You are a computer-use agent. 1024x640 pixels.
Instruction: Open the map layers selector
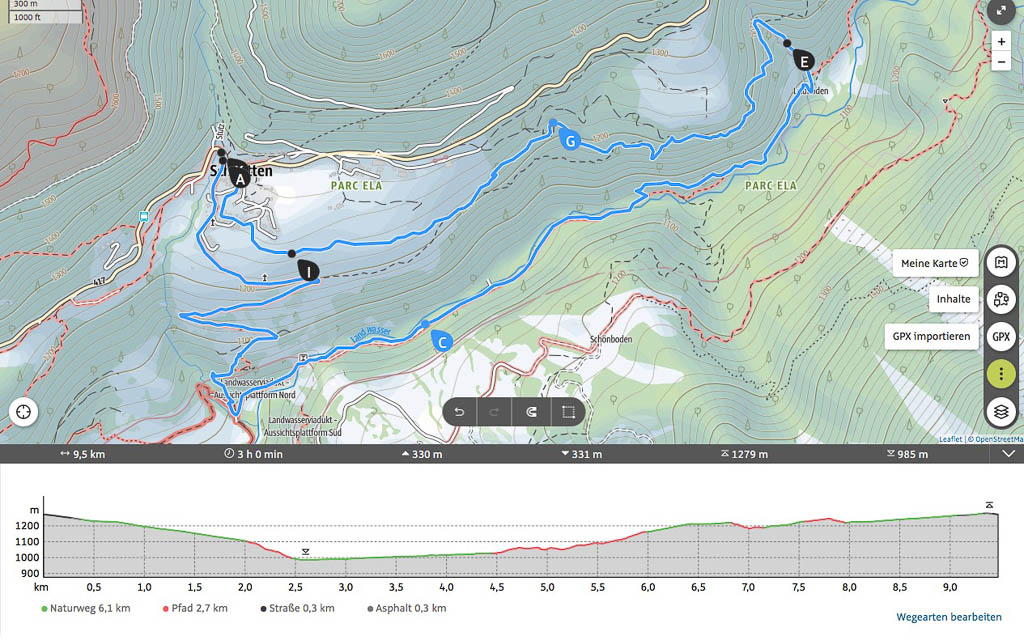tap(1001, 411)
